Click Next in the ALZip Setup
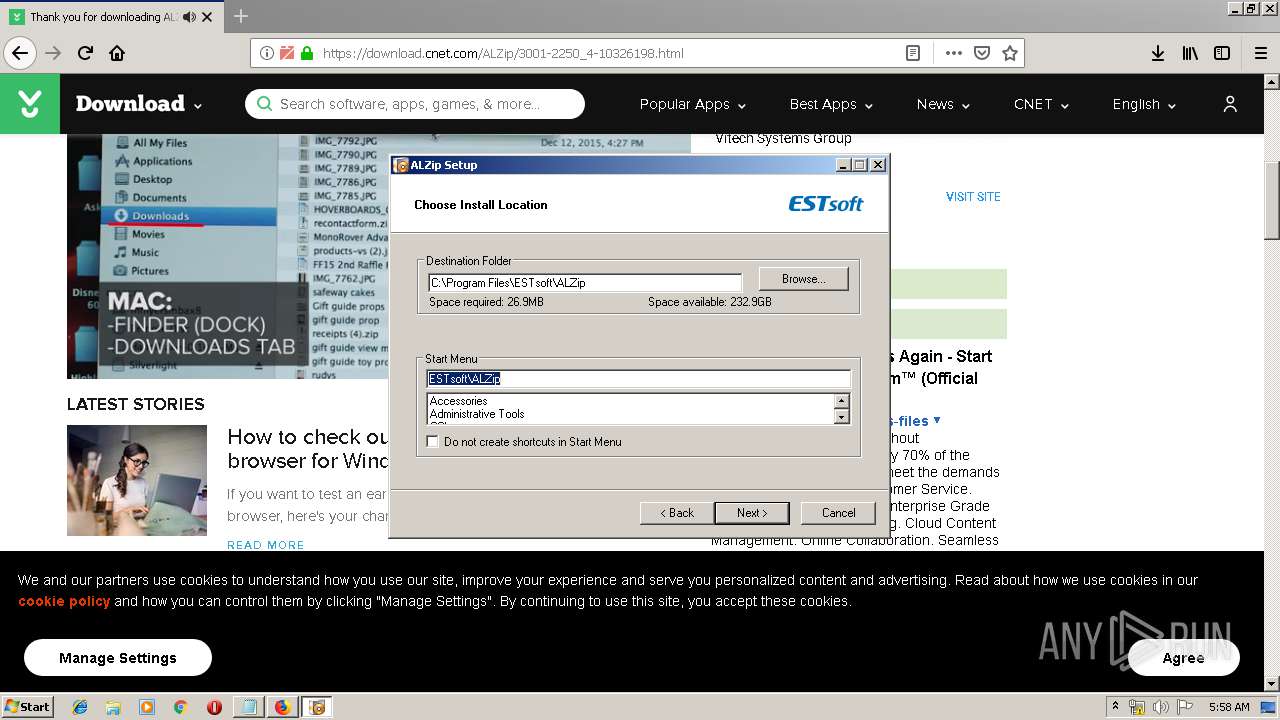Image resolution: width=1280 pixels, height=720 pixels. (752, 513)
